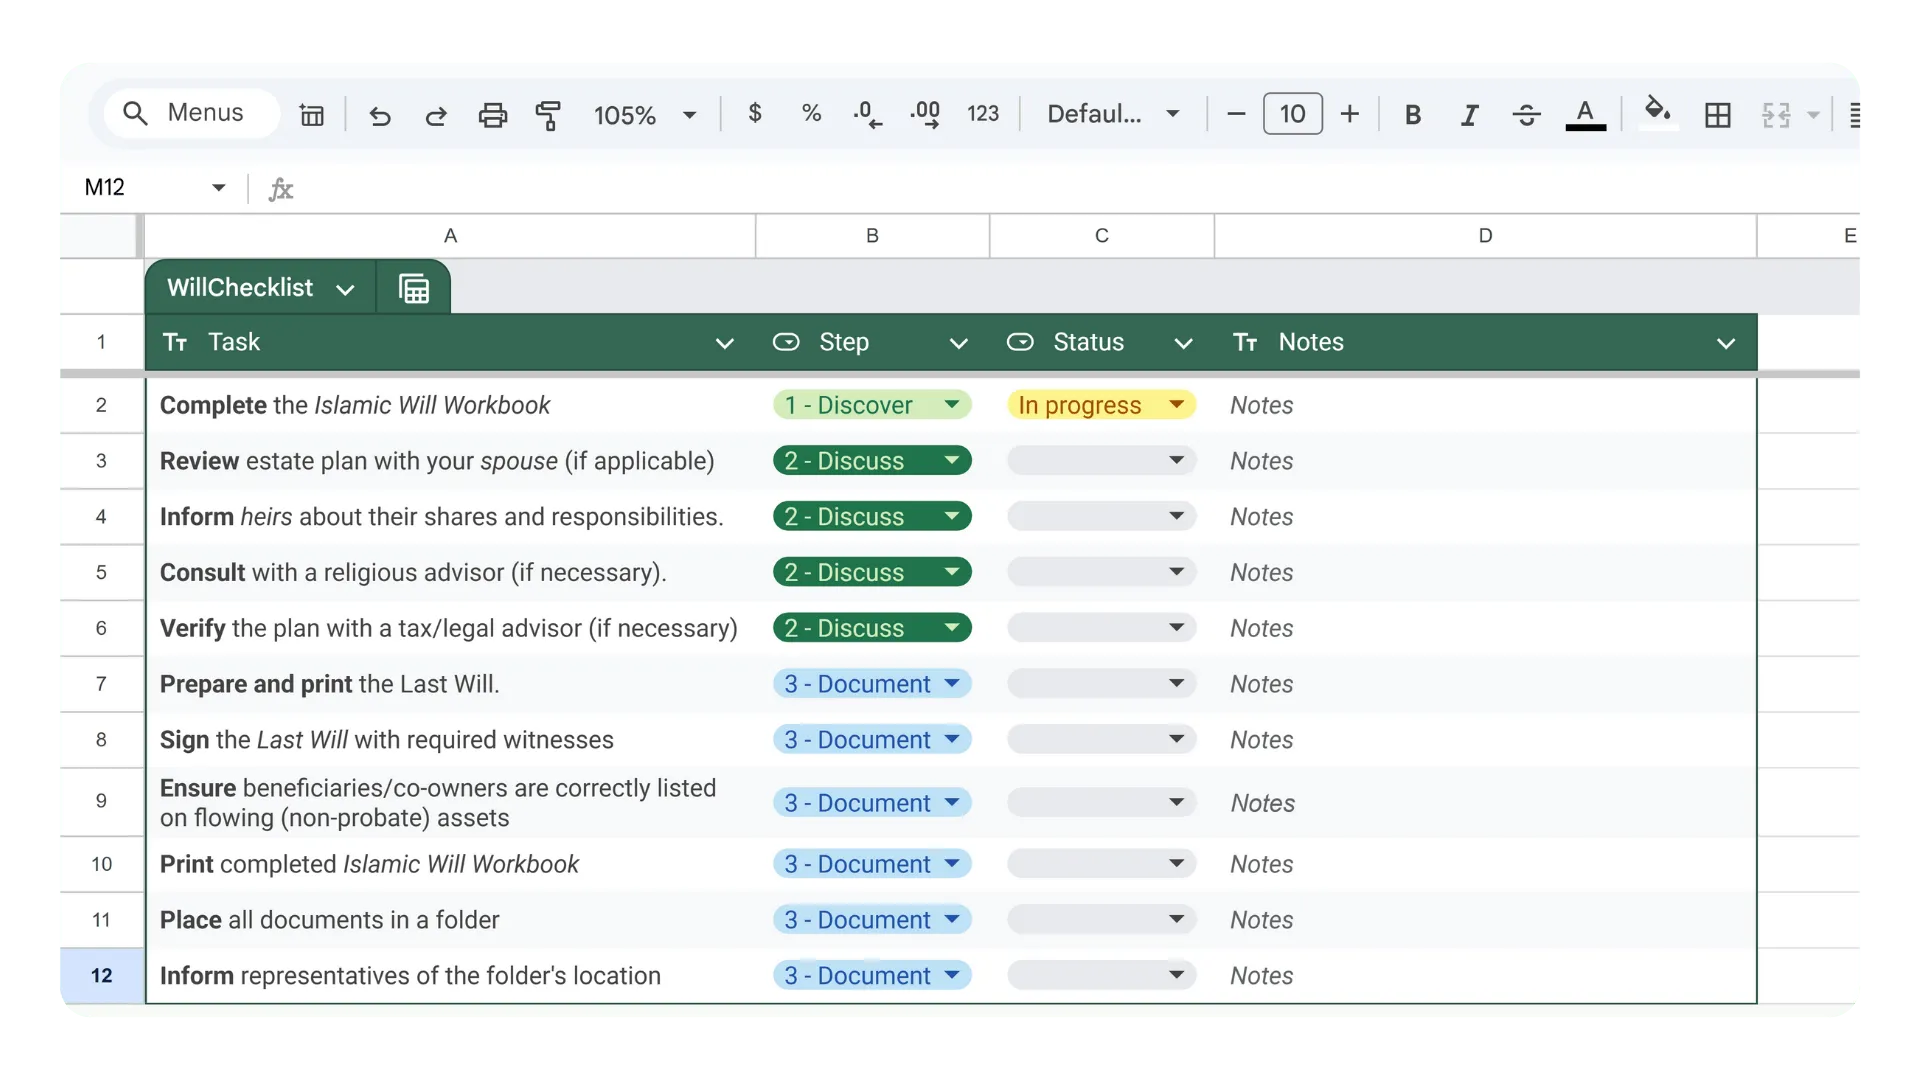Increase decimal places
The image size is (1920, 1080).
(x=925, y=115)
